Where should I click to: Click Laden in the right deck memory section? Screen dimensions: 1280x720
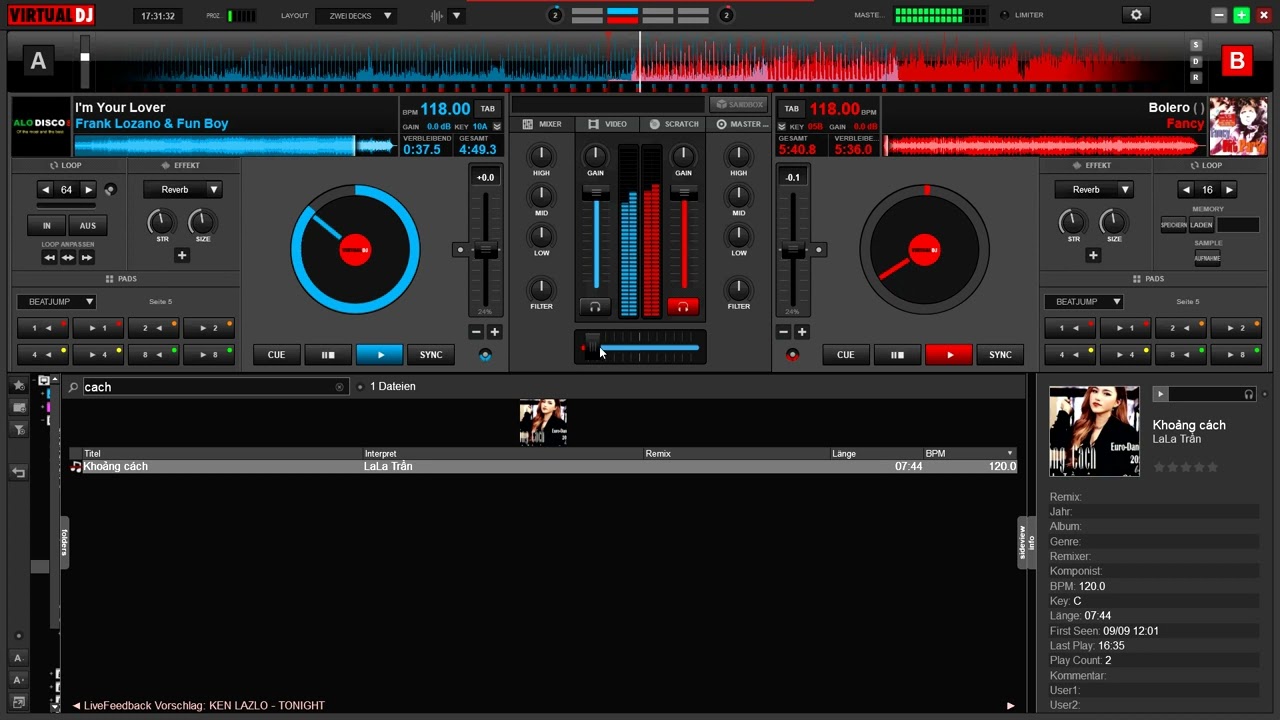(1202, 226)
